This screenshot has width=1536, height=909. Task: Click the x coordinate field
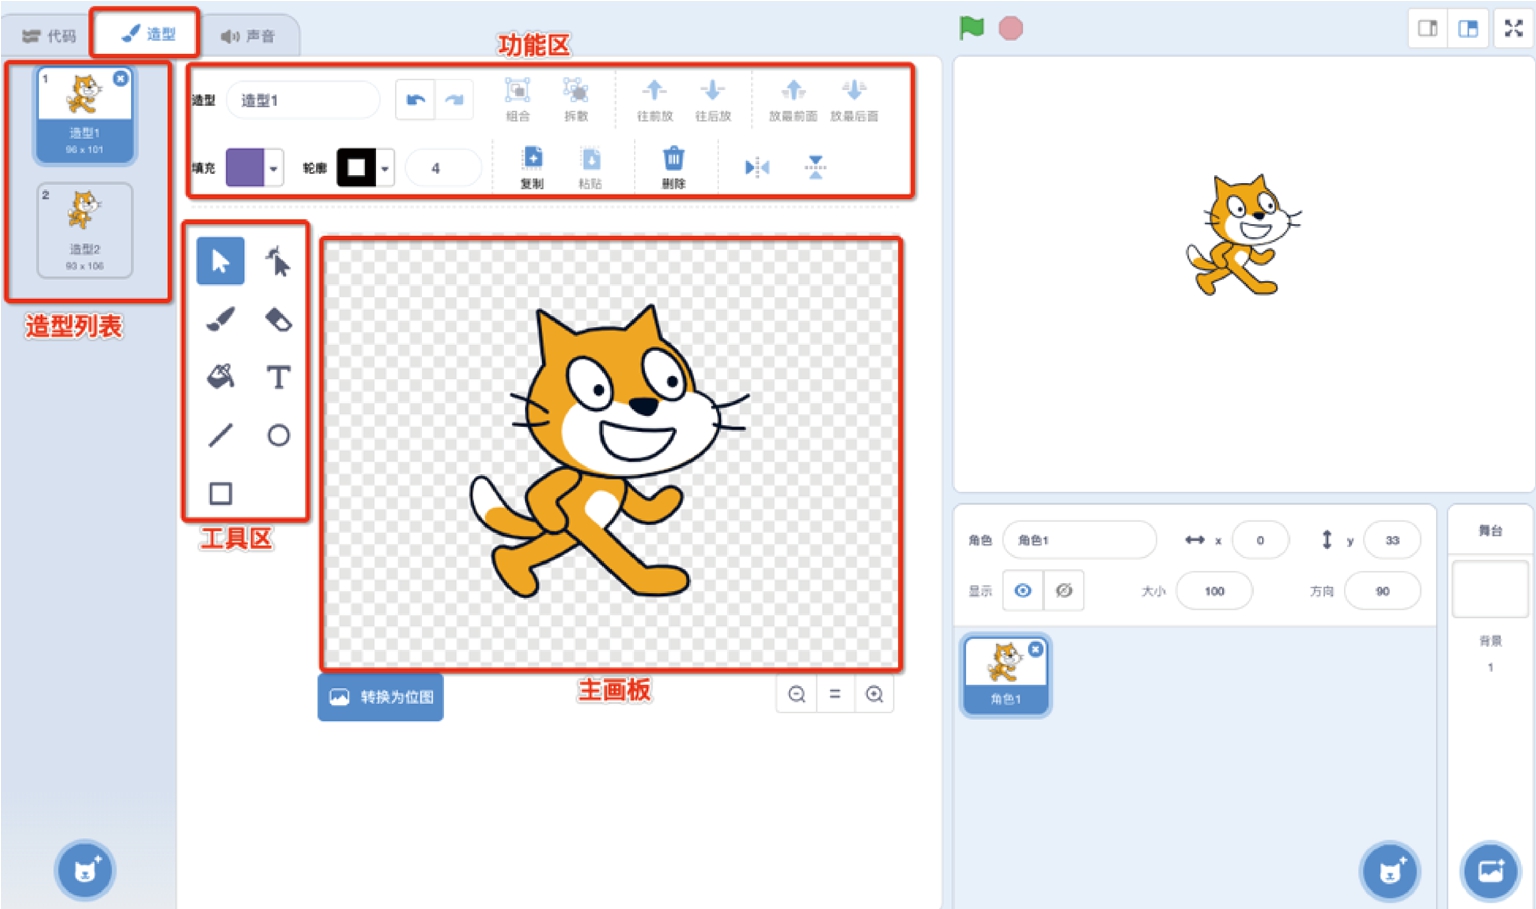[x=1260, y=540]
